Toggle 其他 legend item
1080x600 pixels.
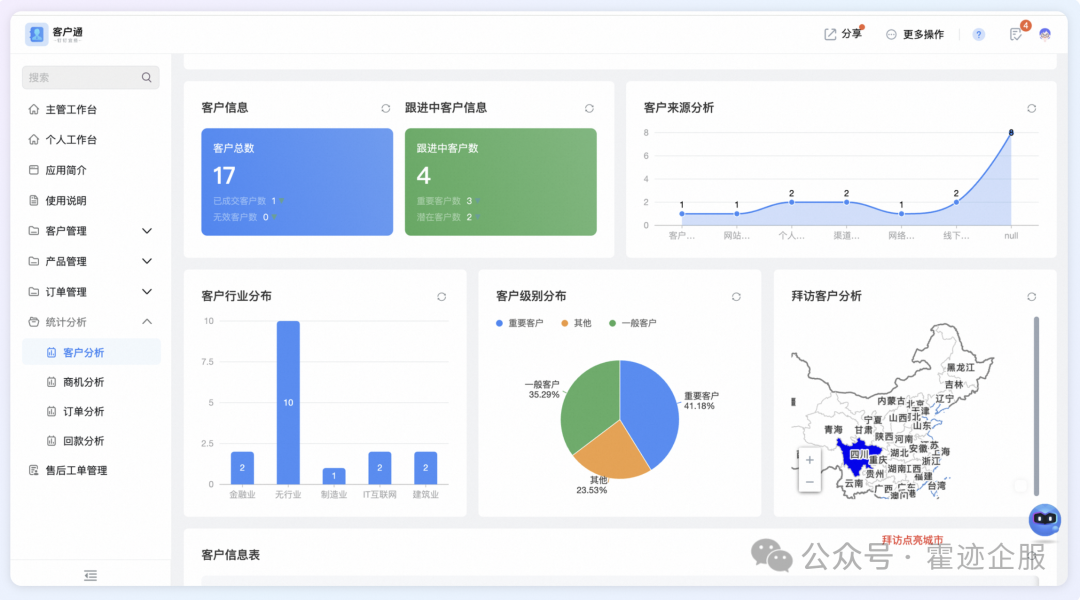point(576,323)
